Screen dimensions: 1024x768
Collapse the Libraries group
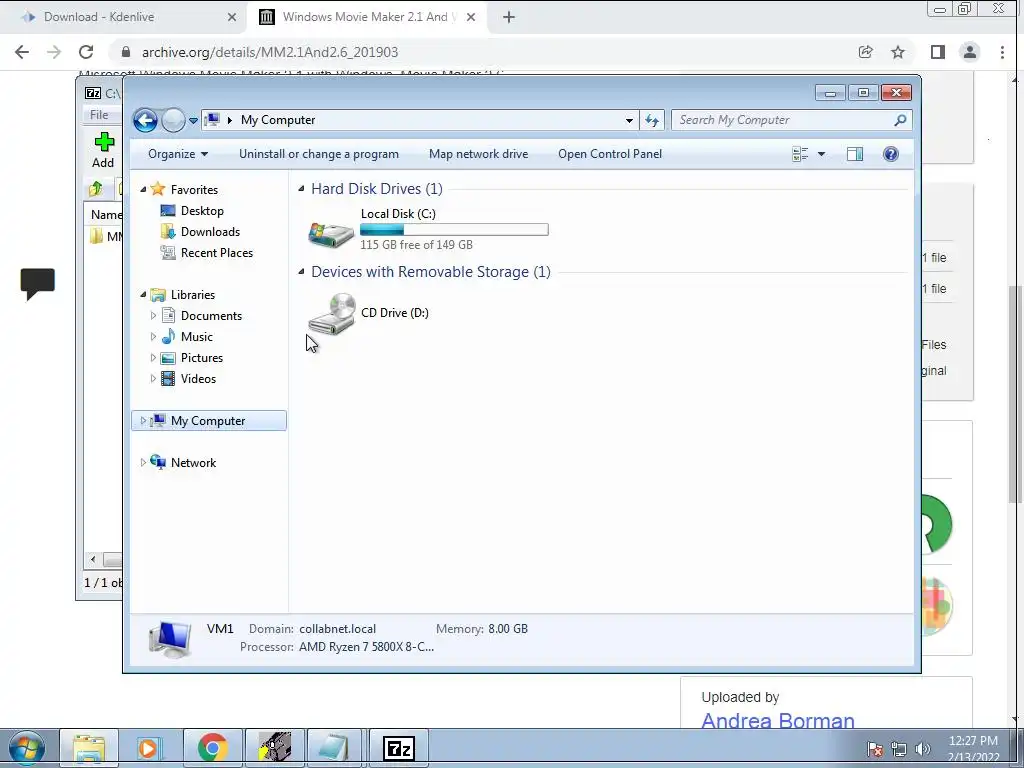(x=144, y=295)
